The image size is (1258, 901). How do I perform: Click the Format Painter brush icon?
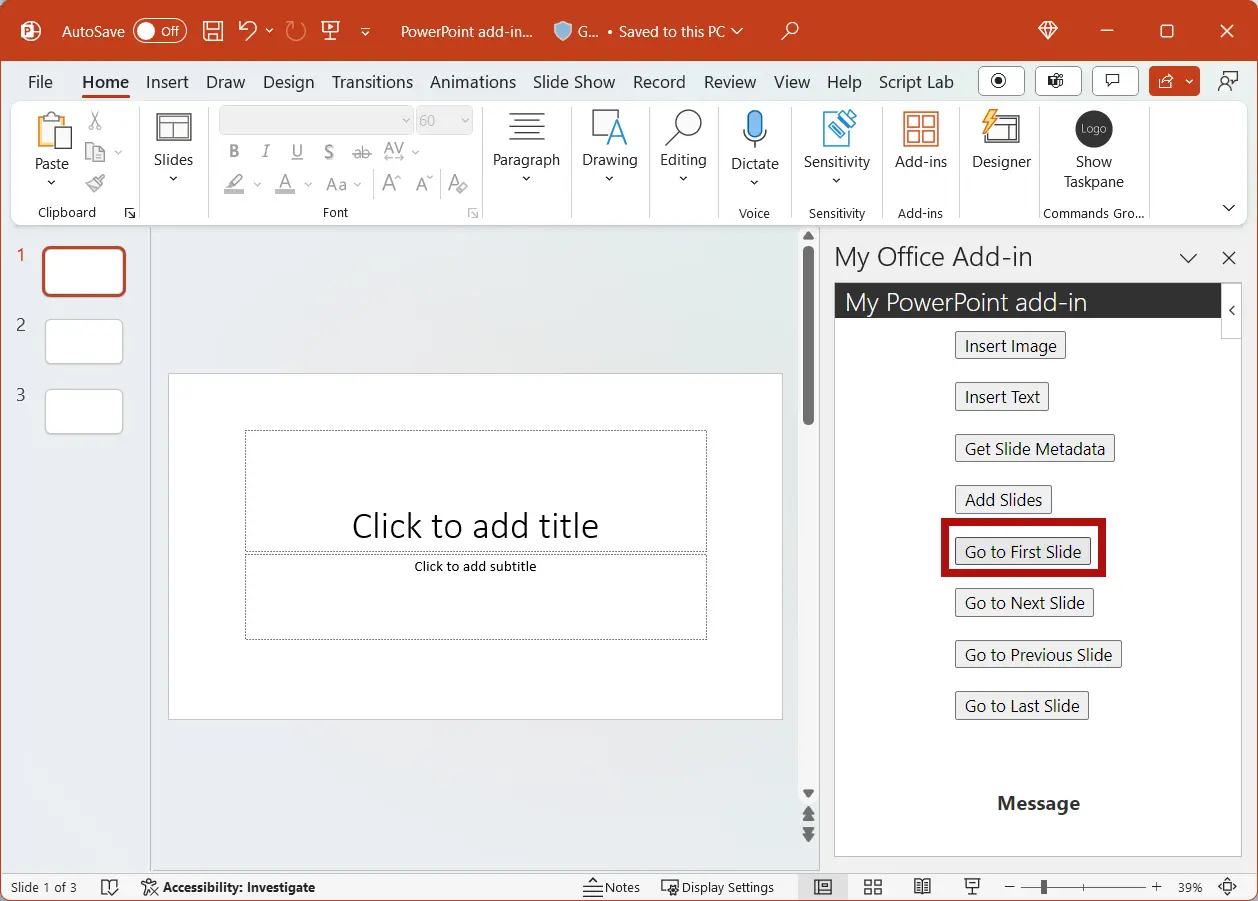coord(95,183)
